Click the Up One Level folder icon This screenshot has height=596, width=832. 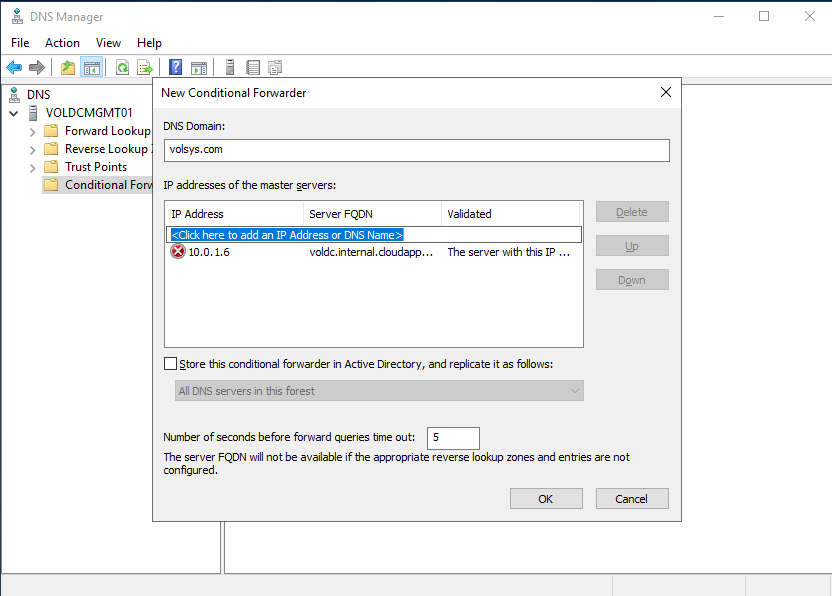click(68, 68)
